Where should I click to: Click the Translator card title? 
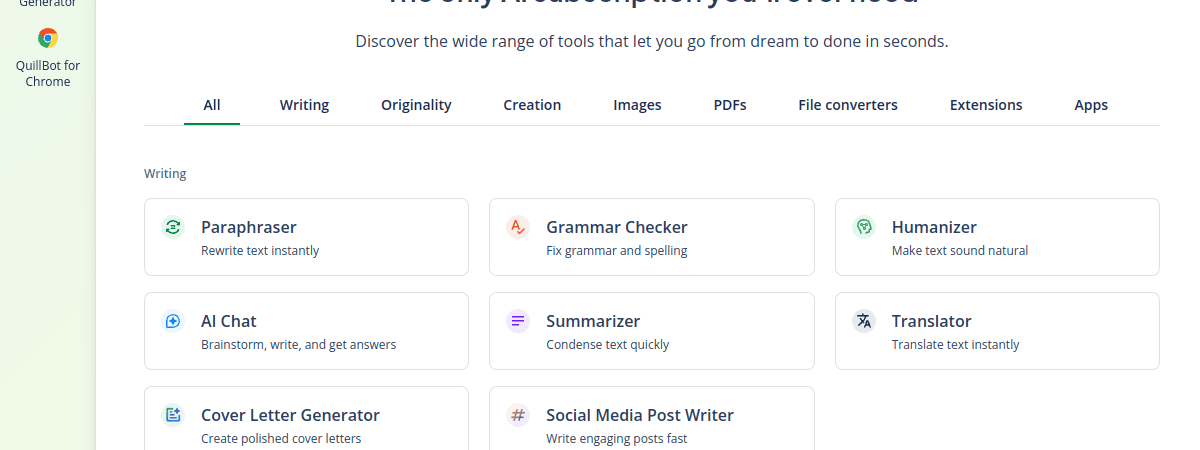(x=931, y=321)
